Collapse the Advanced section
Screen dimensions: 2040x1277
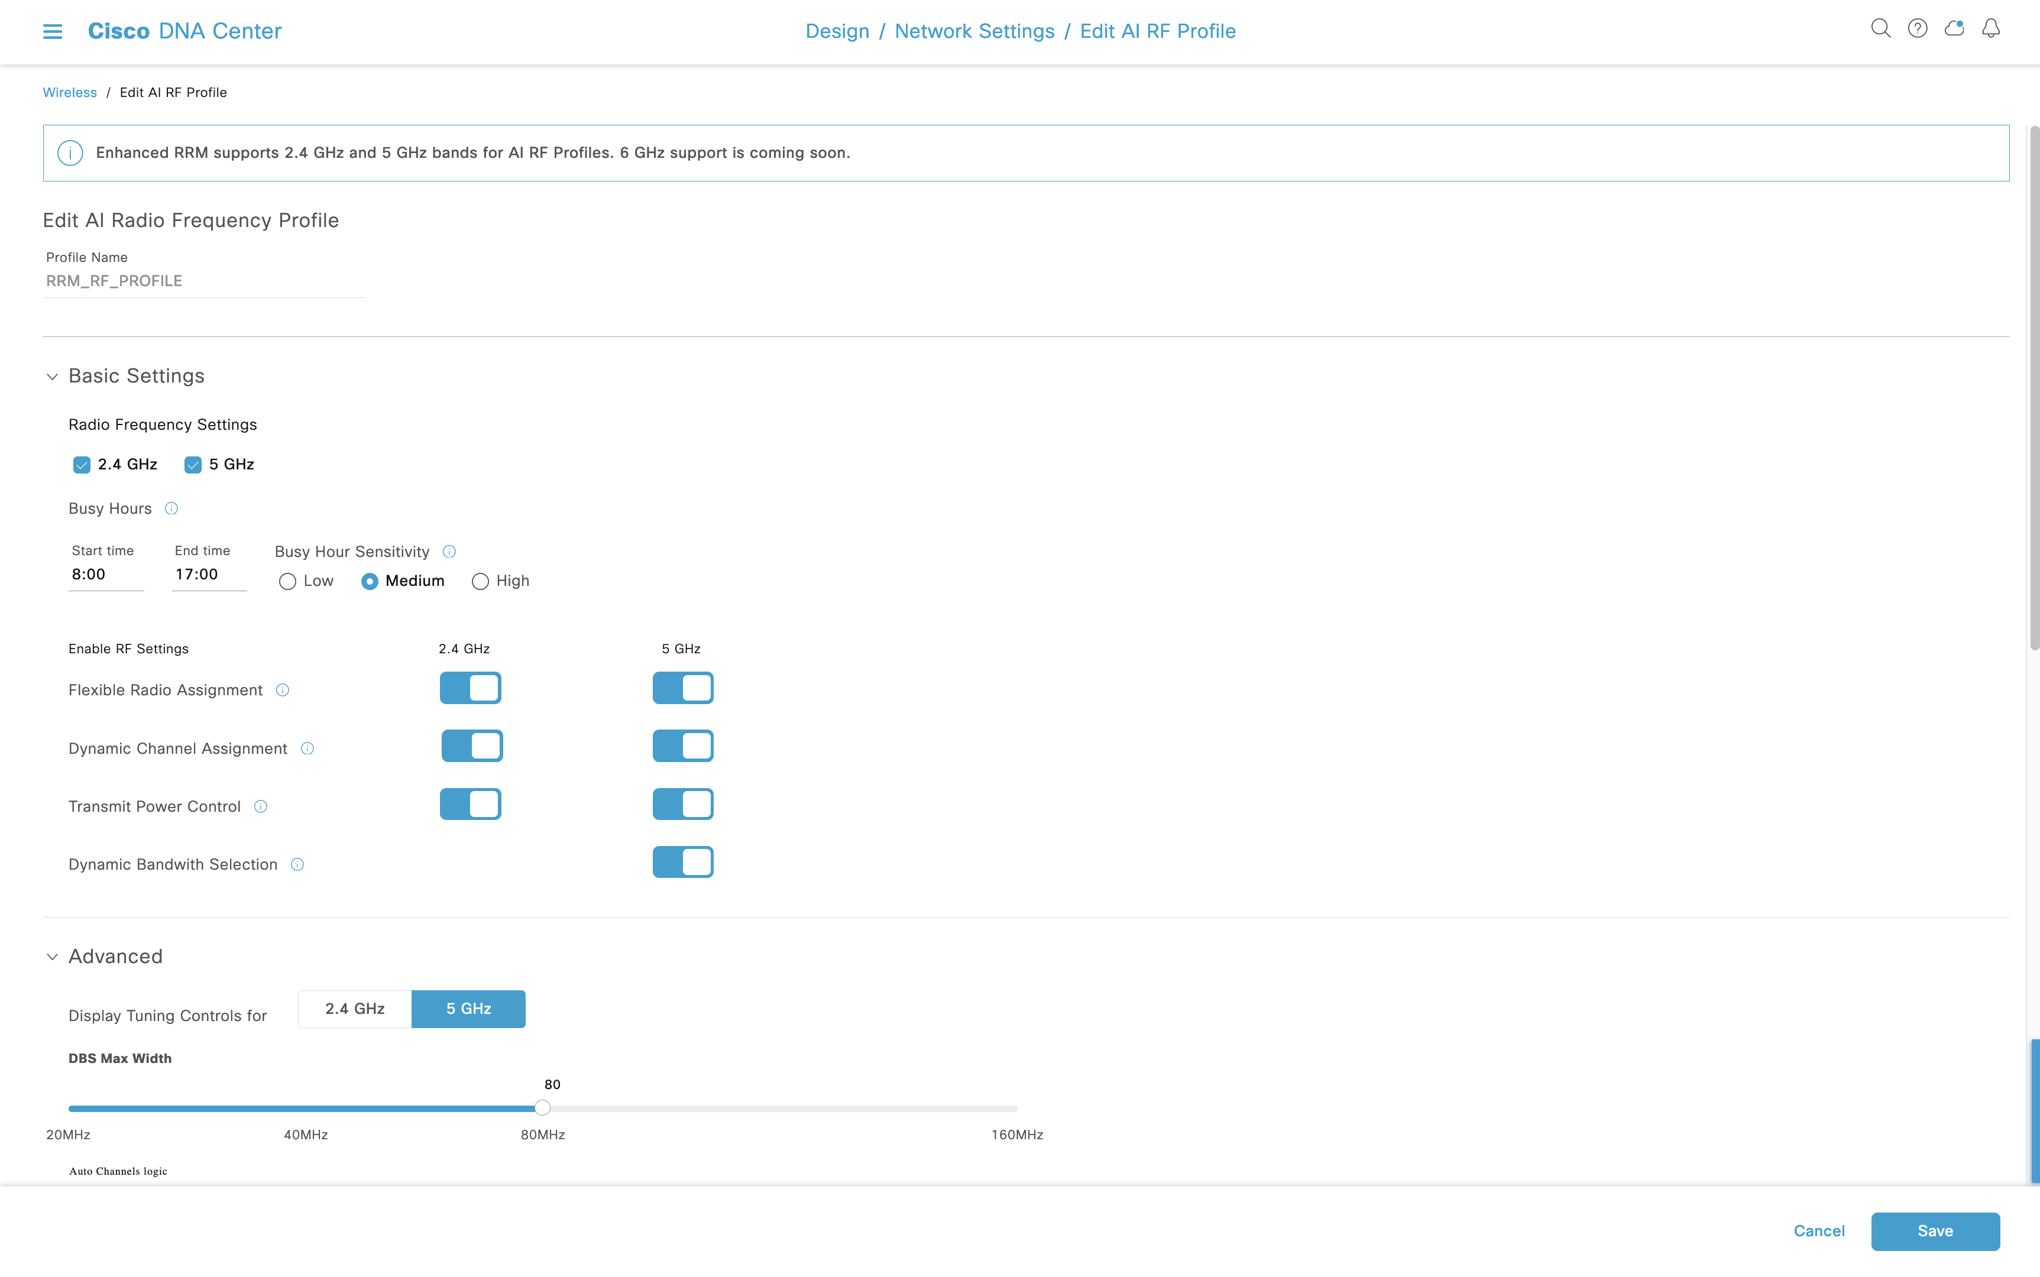(52, 957)
